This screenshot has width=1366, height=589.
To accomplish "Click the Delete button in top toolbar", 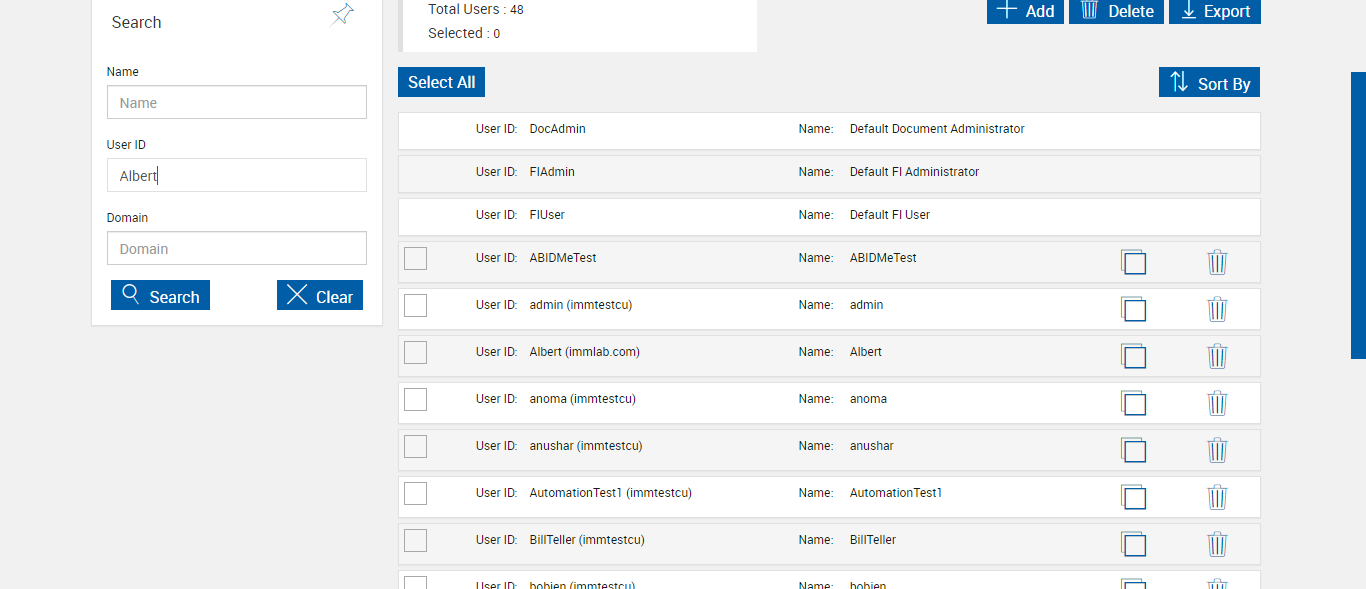I will [1116, 11].
